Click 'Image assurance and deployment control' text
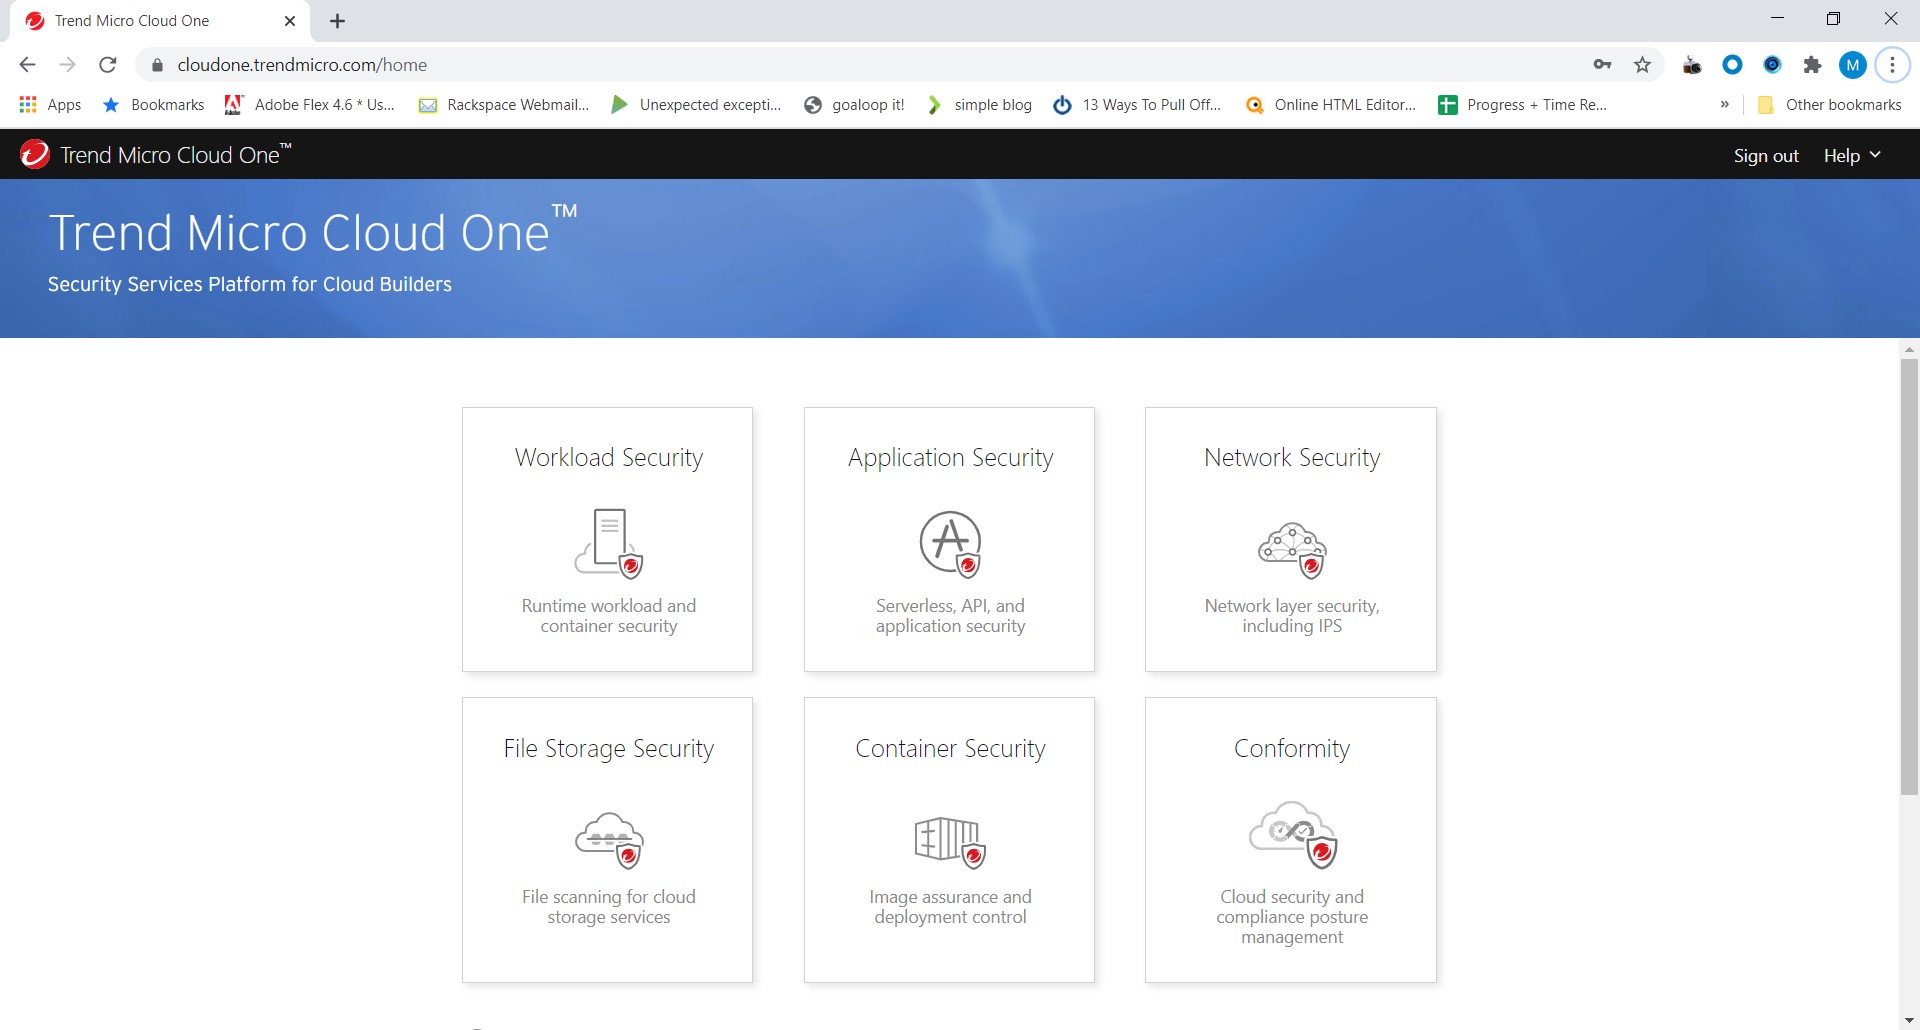Screen dimensions: 1920x1030 click(951, 907)
